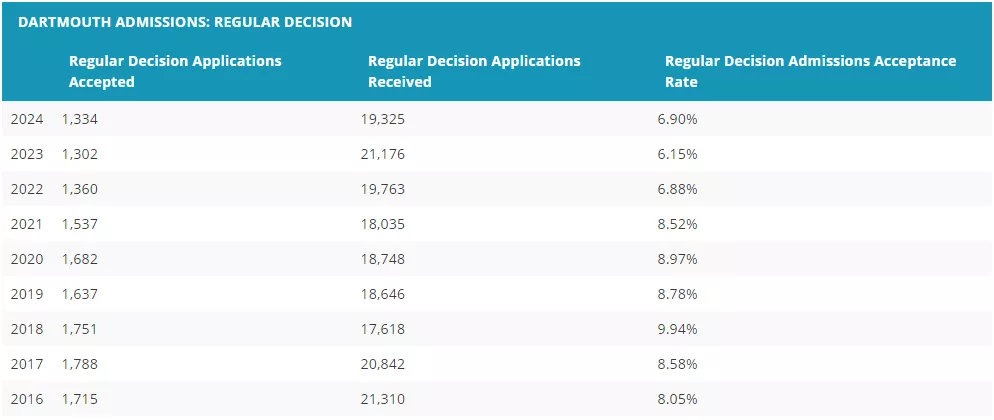994x420 pixels.
Task: Click the 6.15% acceptance rate value
Action: [677, 154]
